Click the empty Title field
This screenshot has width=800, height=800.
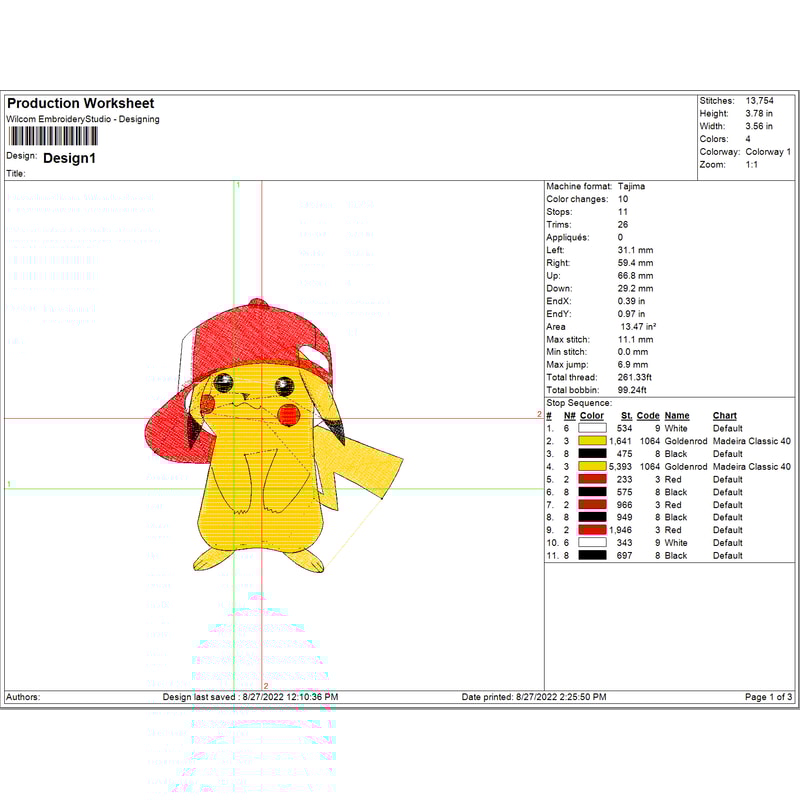(x=100, y=174)
